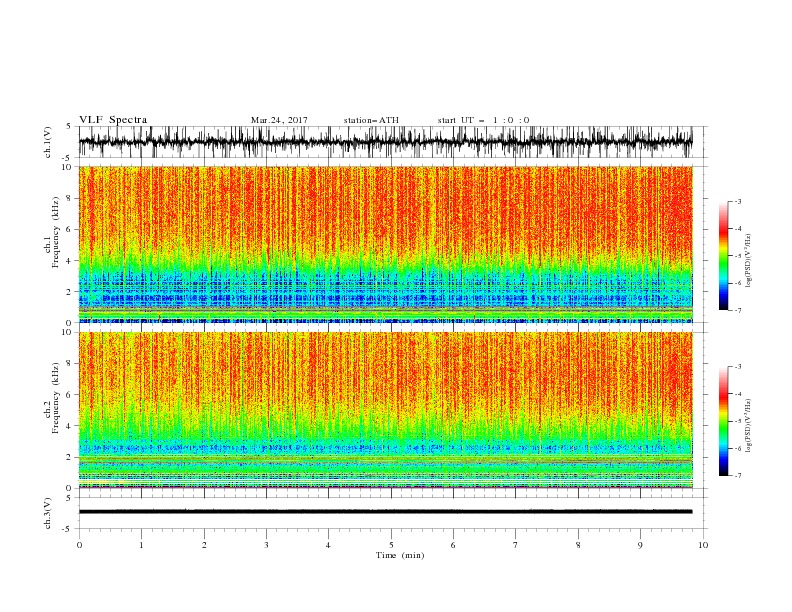Click the "10" tick on the time axis
Image resolution: width=792 pixels, height=612 pixels.
(703, 545)
